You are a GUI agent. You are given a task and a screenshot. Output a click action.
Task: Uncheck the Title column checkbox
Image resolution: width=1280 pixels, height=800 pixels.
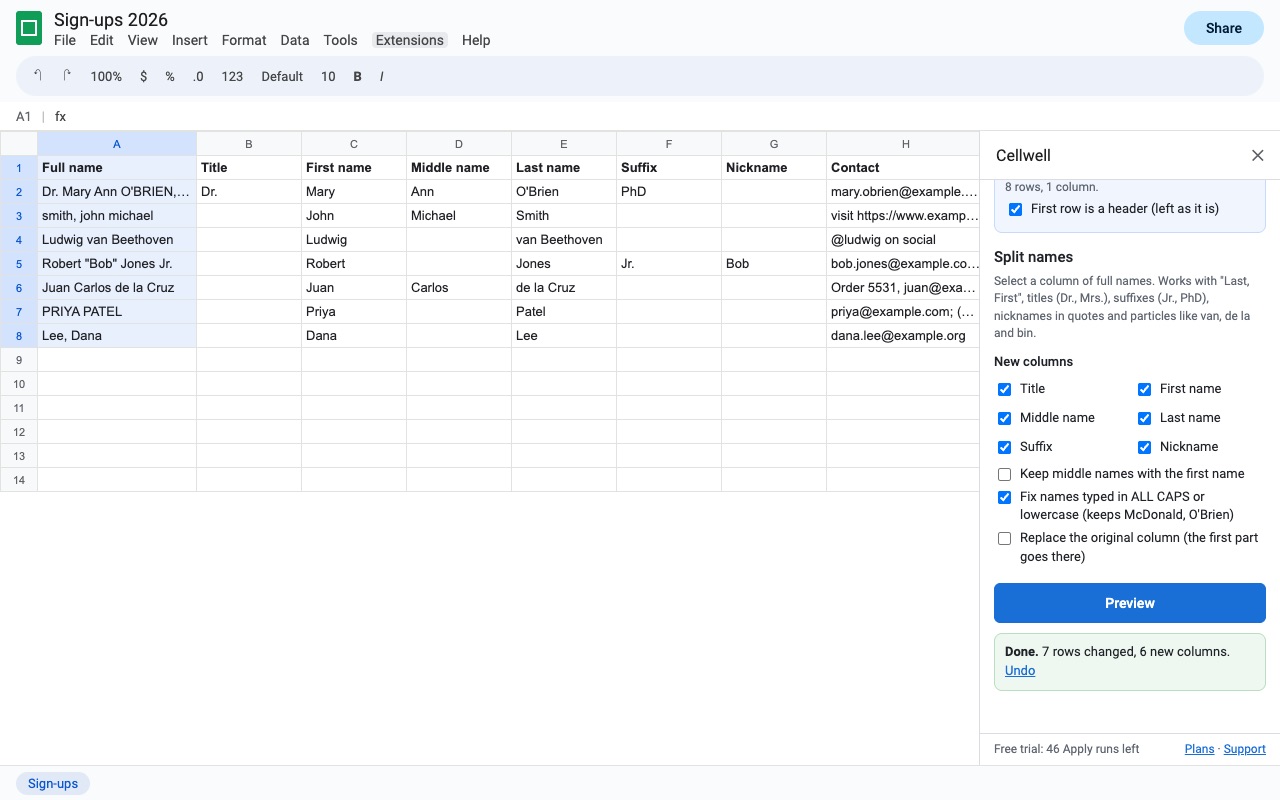(1004, 389)
